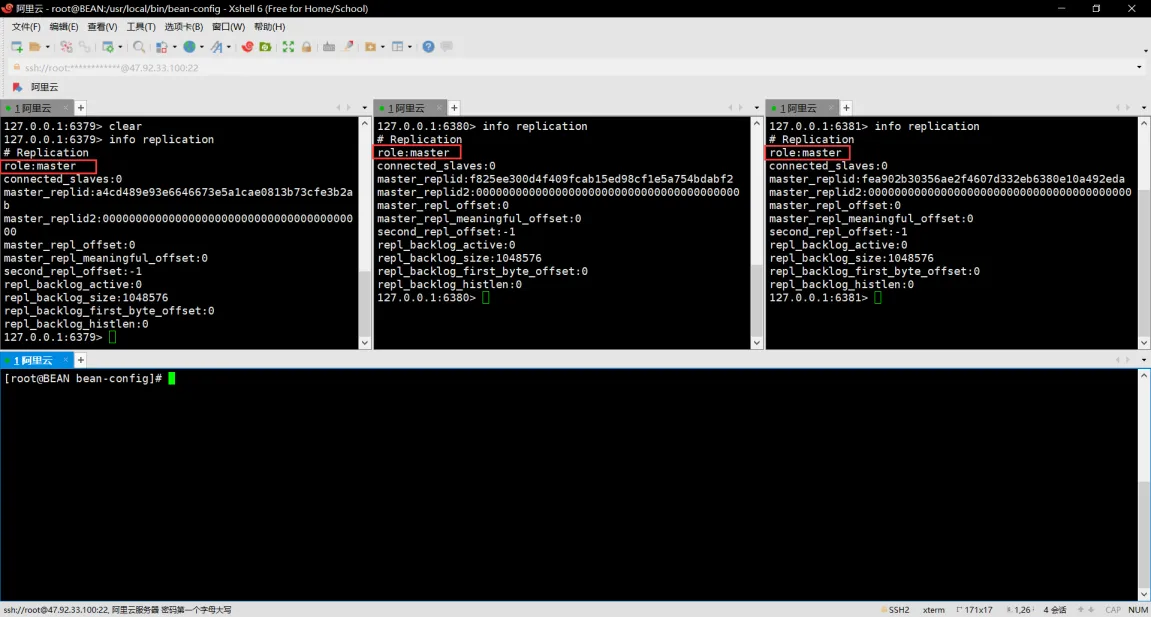
Task: Click the Open Session folder icon
Action: 35,47
